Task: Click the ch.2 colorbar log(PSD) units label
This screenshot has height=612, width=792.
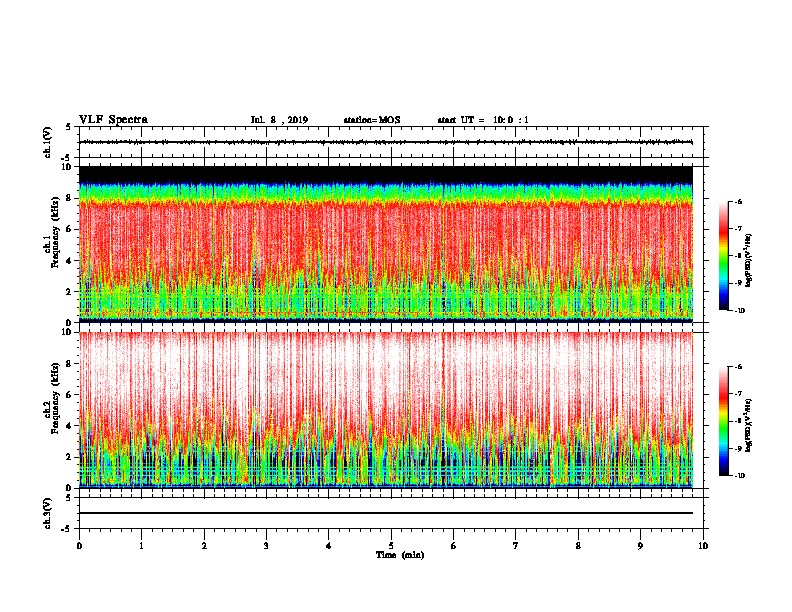Action: click(x=749, y=426)
